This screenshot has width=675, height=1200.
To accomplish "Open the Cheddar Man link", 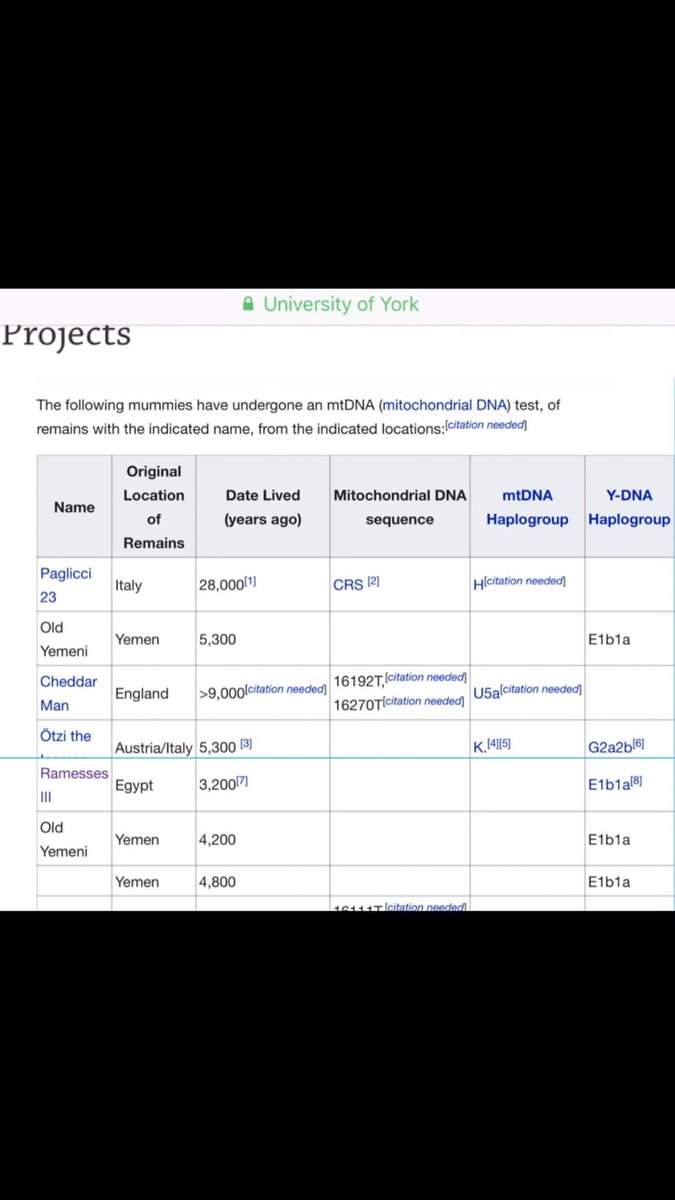I will coord(69,693).
